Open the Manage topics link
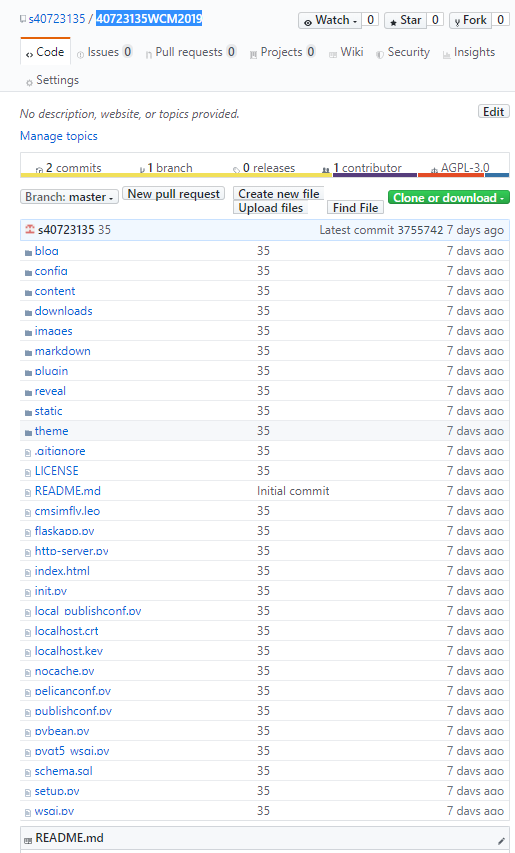This screenshot has height=853, width=515. click(x=59, y=136)
